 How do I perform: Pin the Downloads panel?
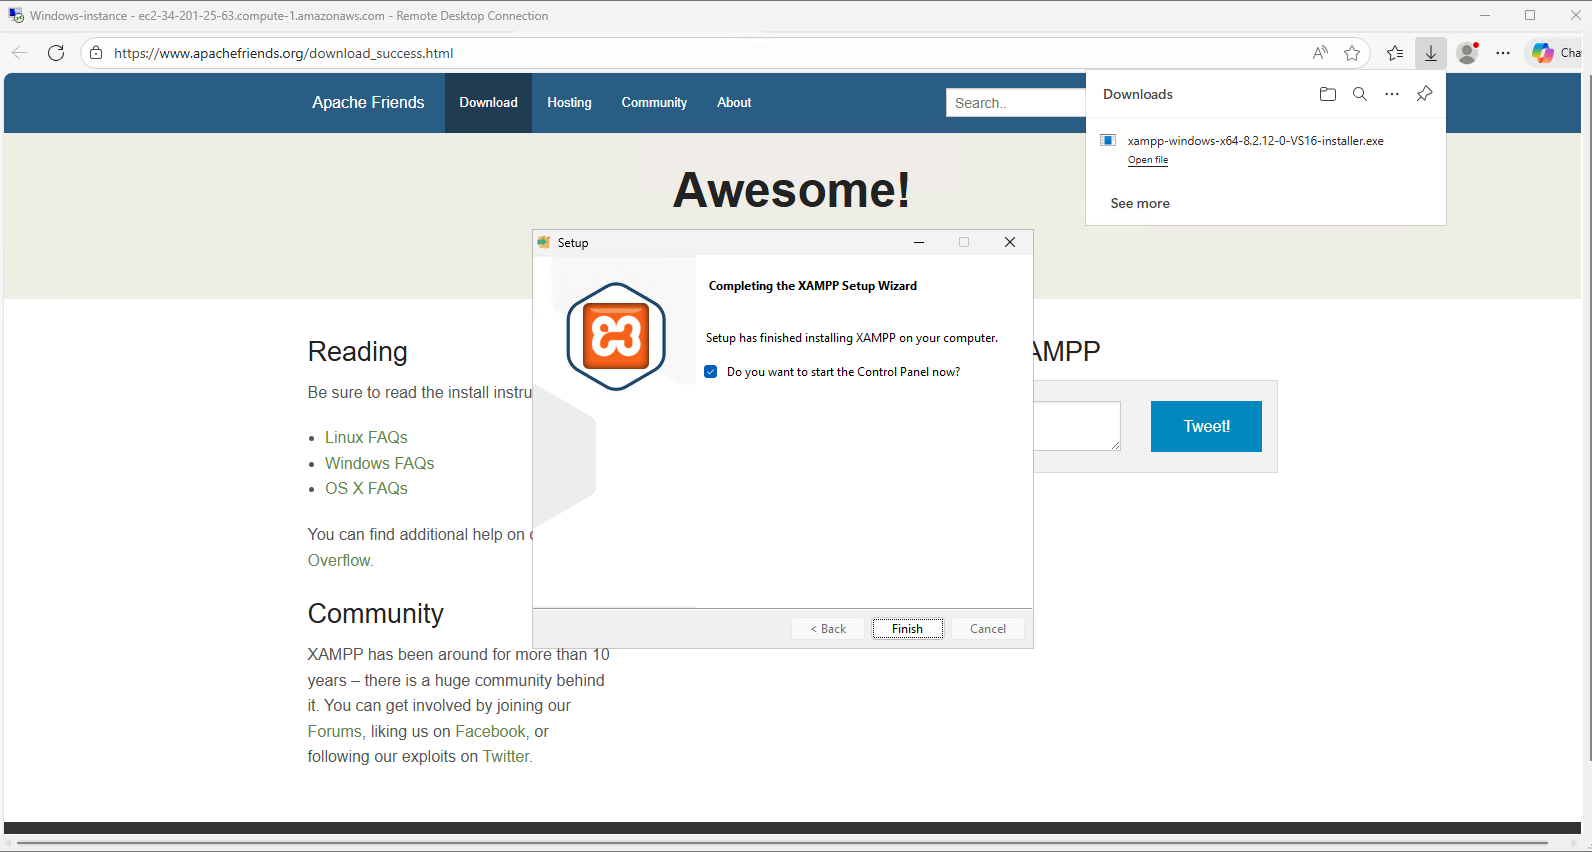(x=1424, y=94)
